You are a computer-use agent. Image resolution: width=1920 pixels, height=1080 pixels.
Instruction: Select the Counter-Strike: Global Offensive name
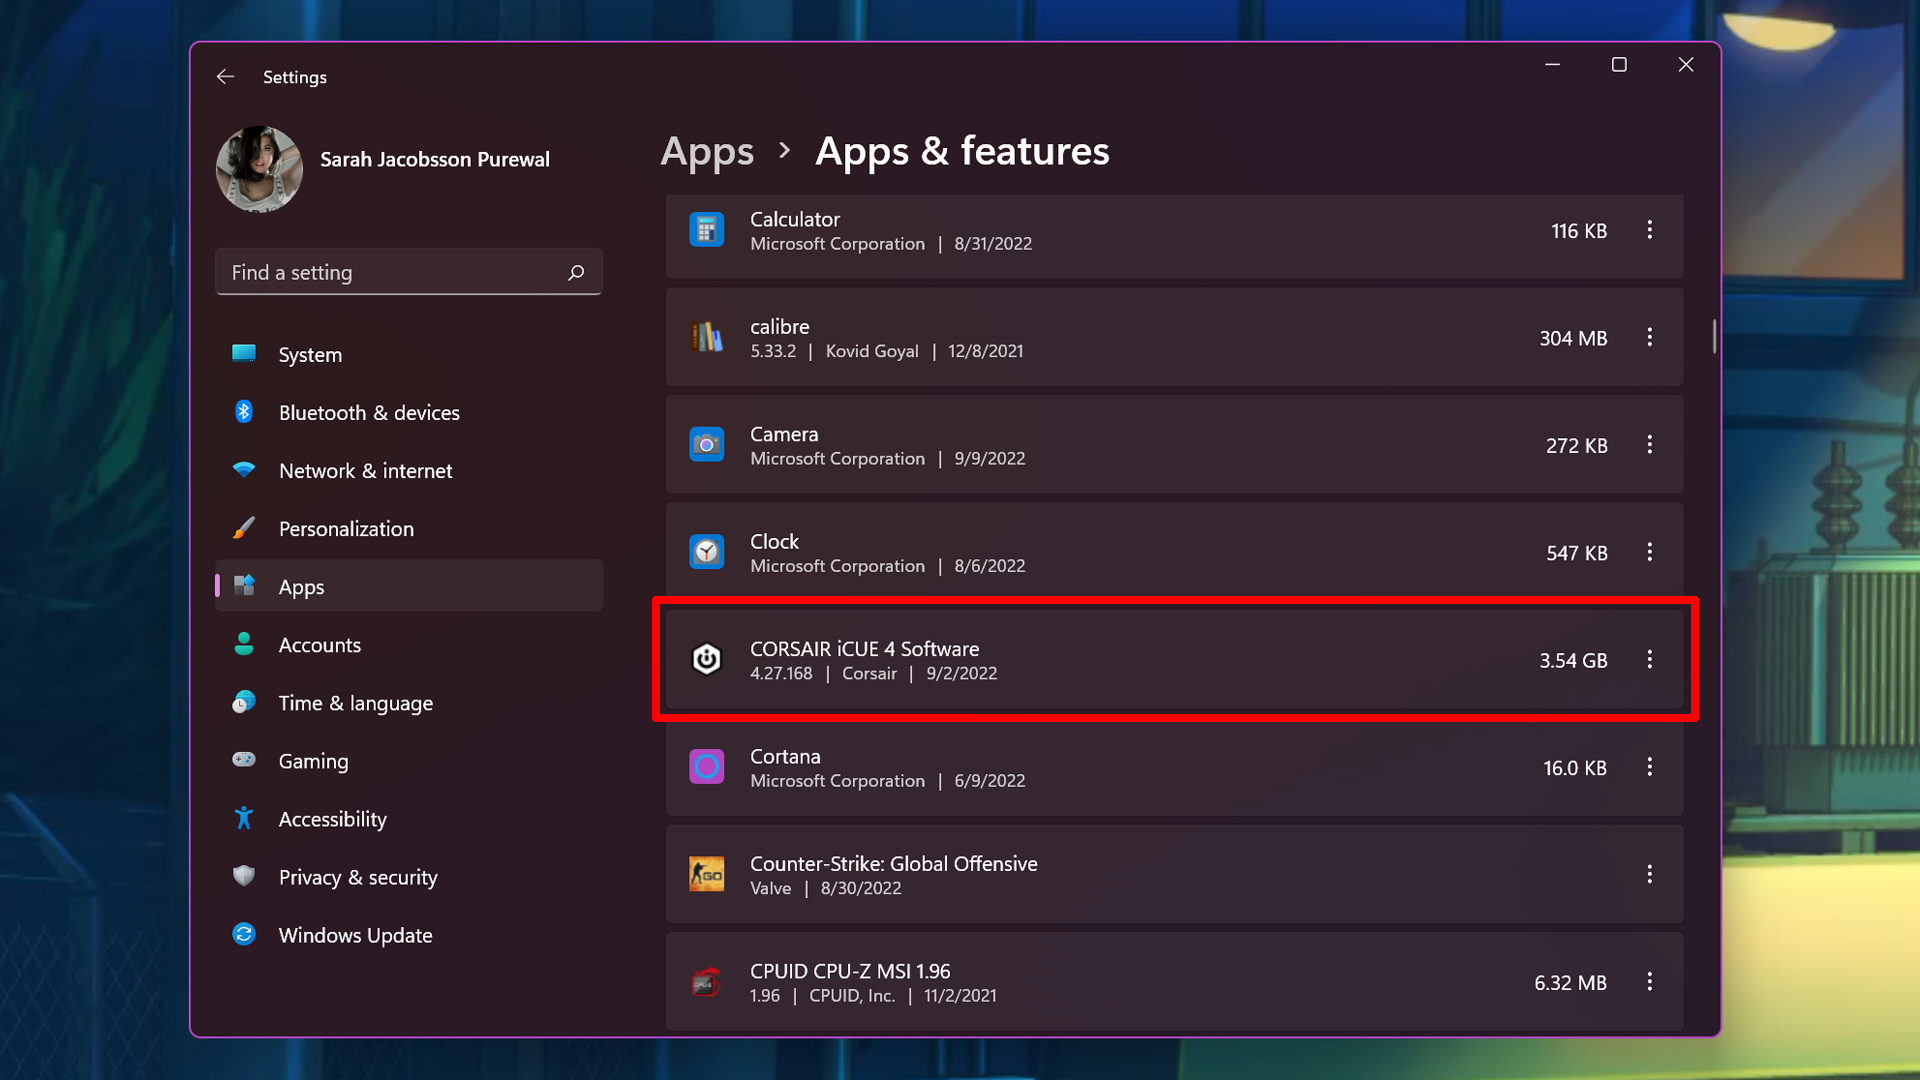coord(894,863)
